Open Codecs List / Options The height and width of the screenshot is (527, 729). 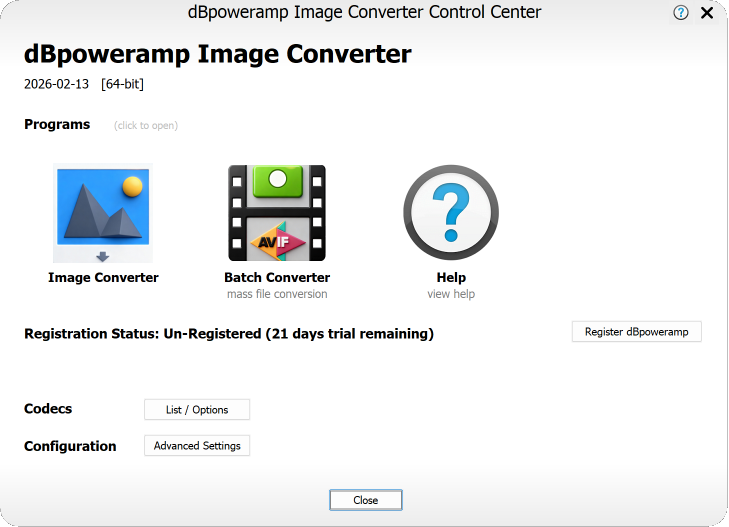coord(197,410)
